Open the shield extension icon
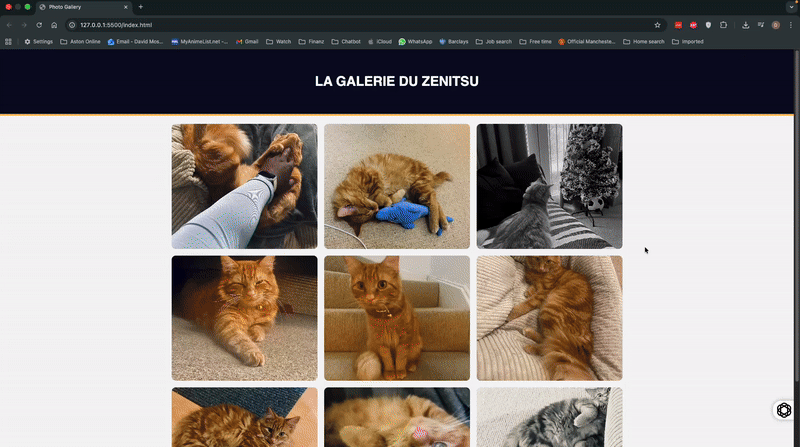Image resolution: width=800 pixels, height=447 pixels. [708, 25]
